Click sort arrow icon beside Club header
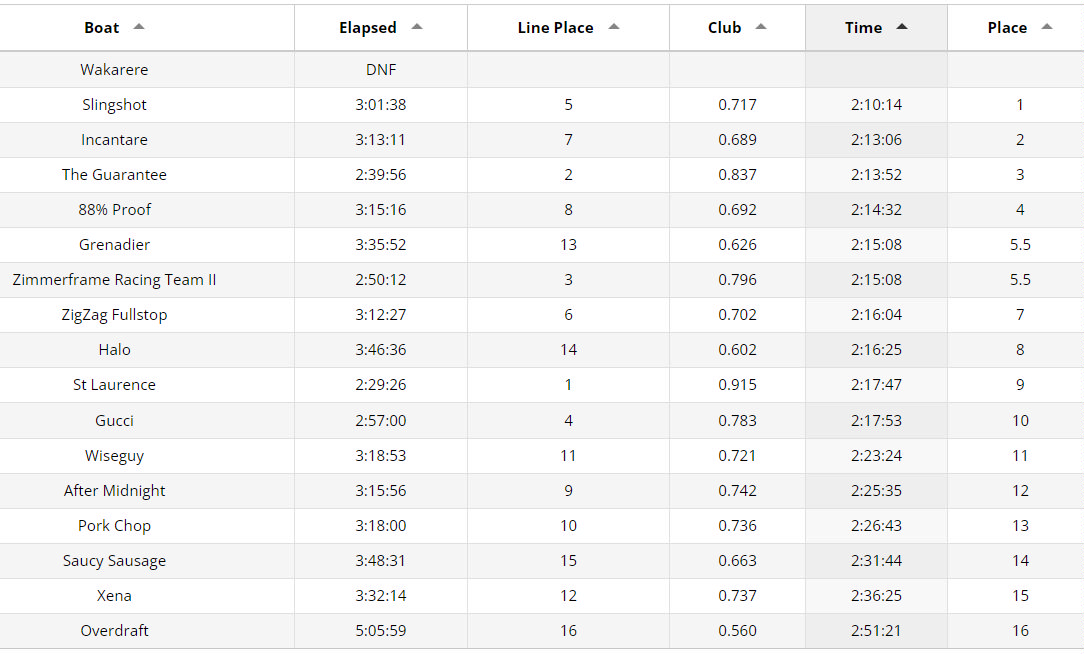Viewport: 1084px width, 654px height. pyautogui.click(x=761, y=27)
